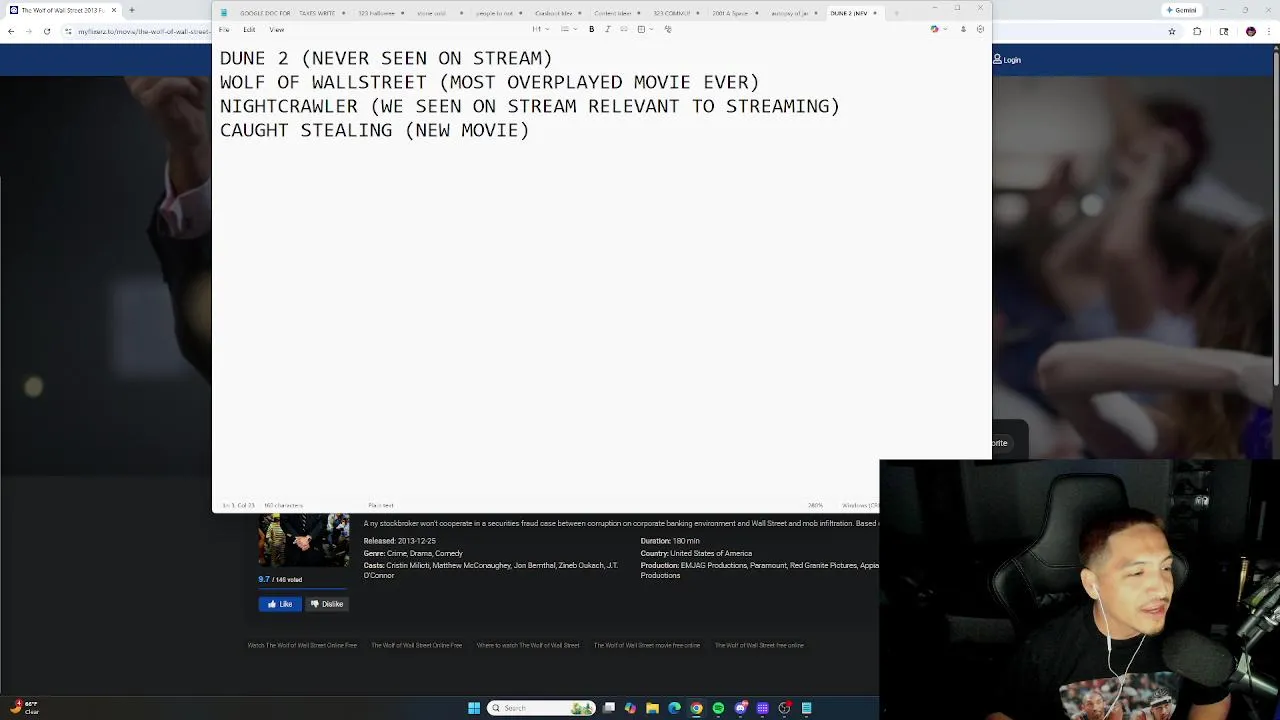This screenshot has height=720, width=1280.
Task: Close the 'DUNE 2' Notepad tab
Action: 875,13
